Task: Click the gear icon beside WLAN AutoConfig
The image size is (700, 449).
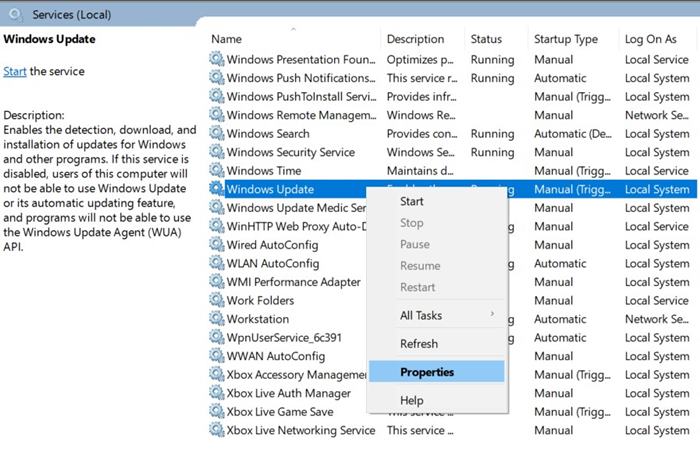Action: (x=217, y=263)
